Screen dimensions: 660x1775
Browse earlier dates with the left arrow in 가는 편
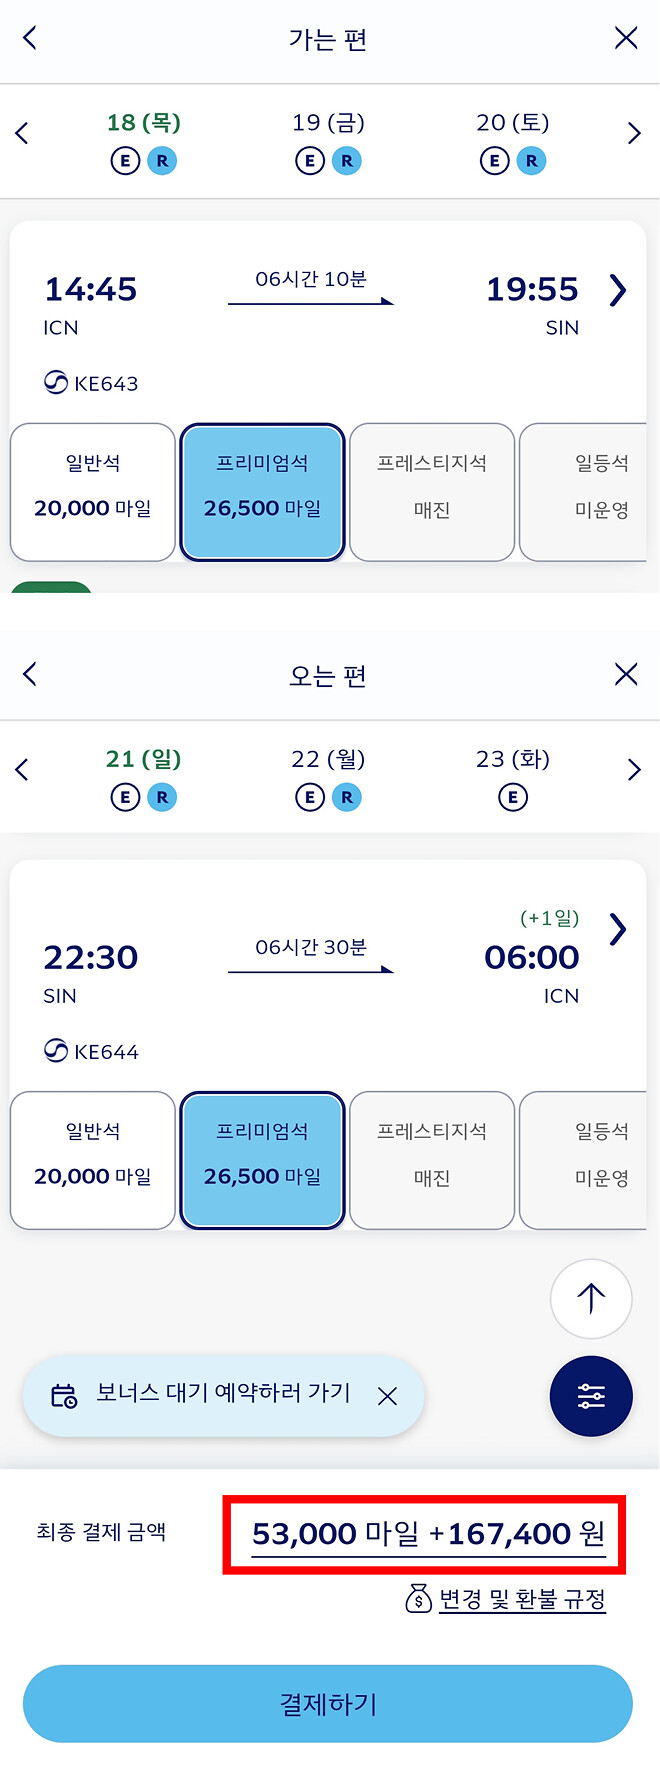click(22, 132)
